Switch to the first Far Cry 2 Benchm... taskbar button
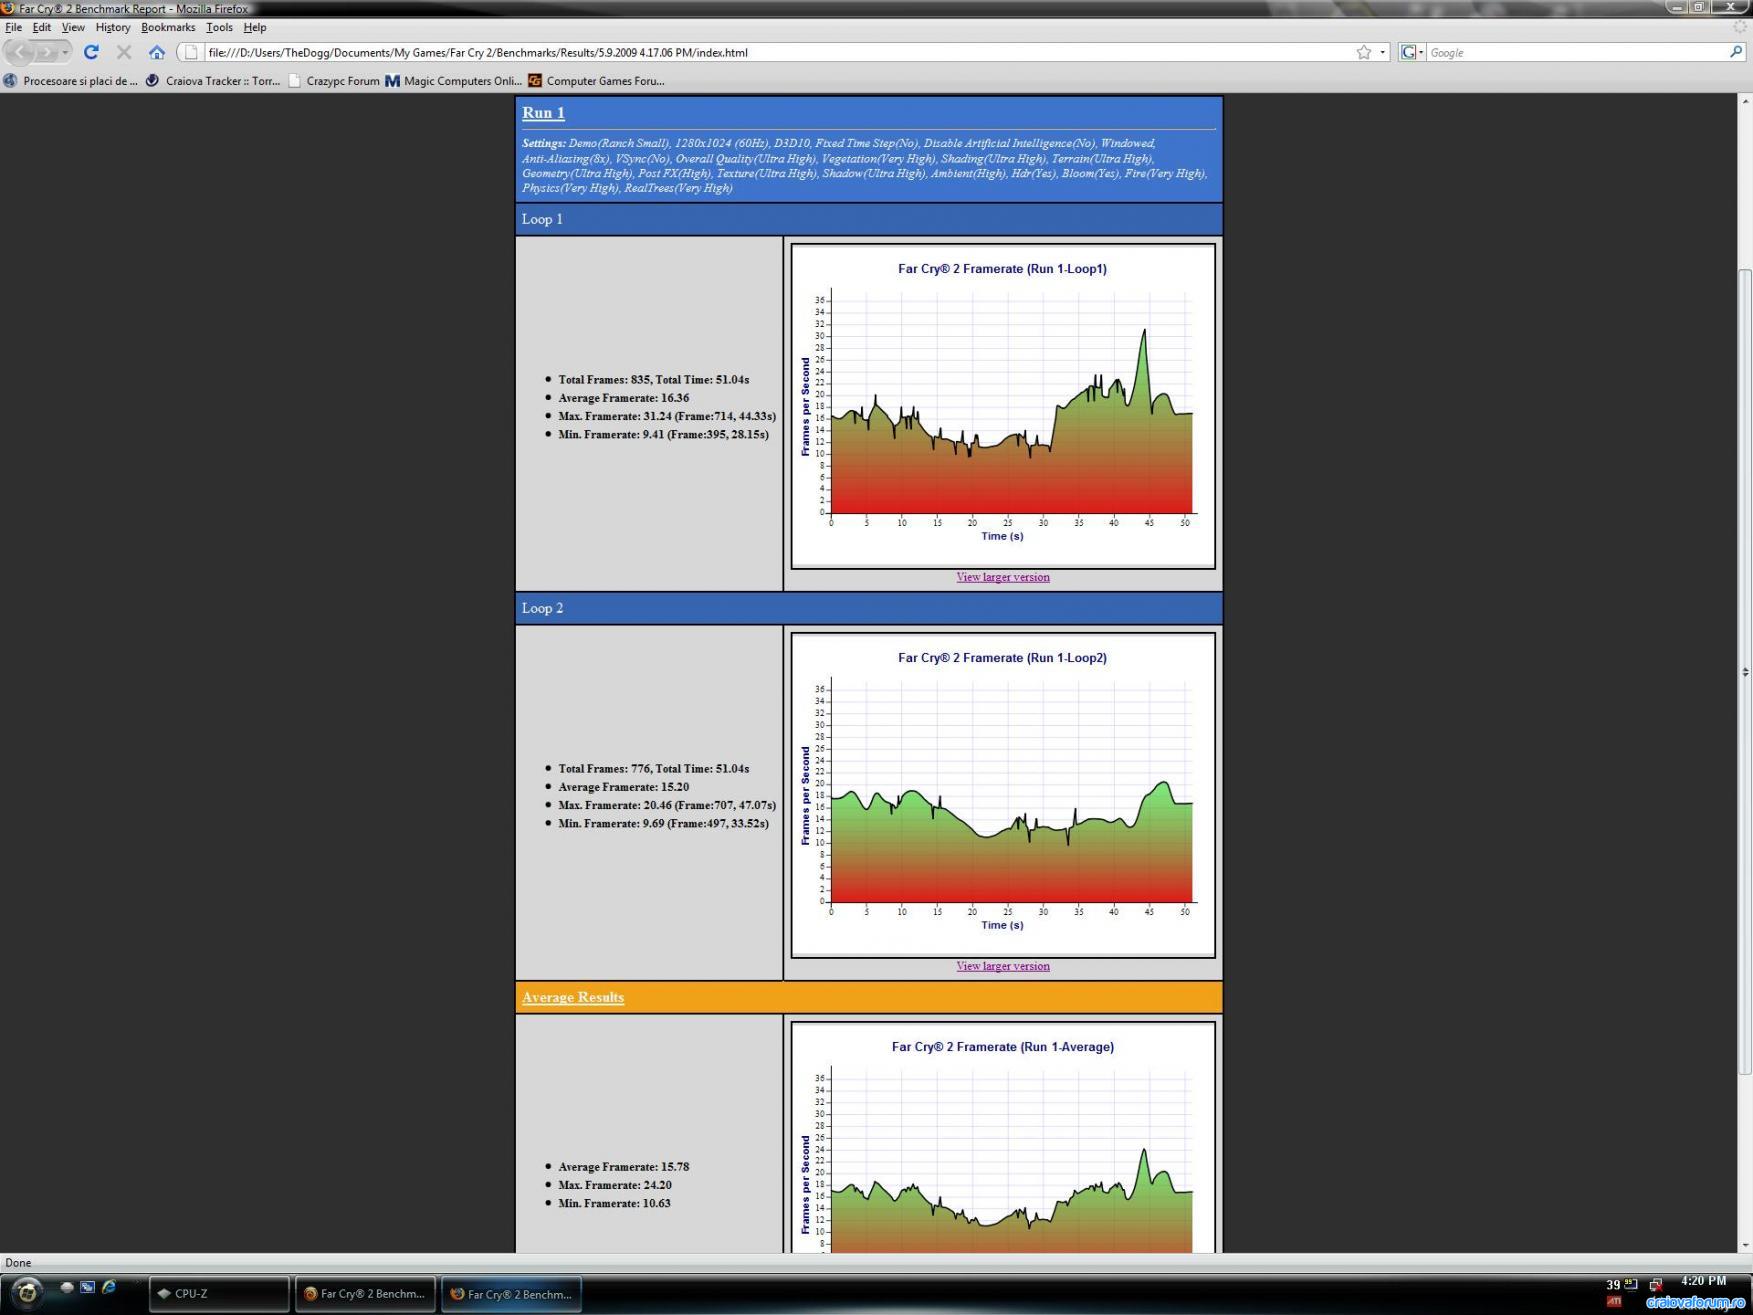 pyautogui.click(x=365, y=1293)
